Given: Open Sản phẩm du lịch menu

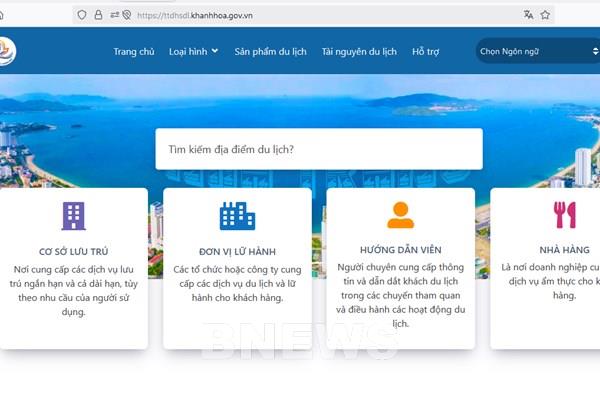Looking at the screenshot, I should [271, 52].
